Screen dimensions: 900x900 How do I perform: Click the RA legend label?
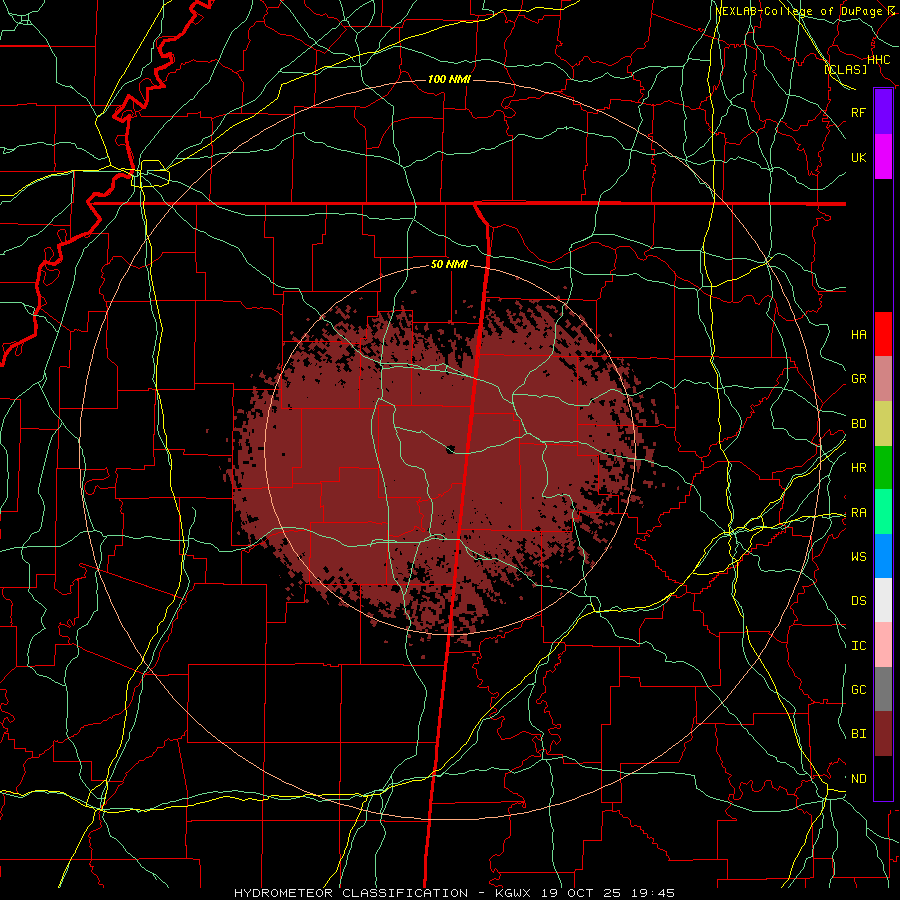pyautogui.click(x=858, y=512)
